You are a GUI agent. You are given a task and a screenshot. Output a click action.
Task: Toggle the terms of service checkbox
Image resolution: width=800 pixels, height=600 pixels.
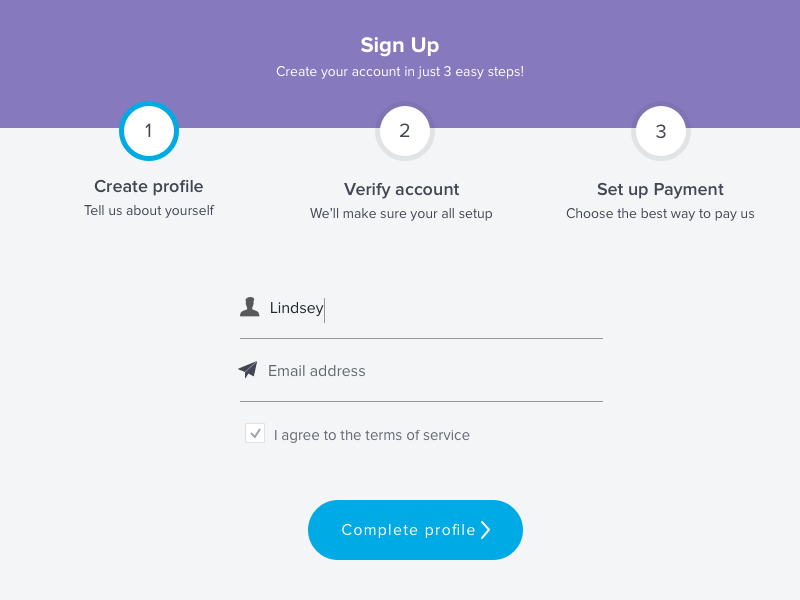point(255,433)
